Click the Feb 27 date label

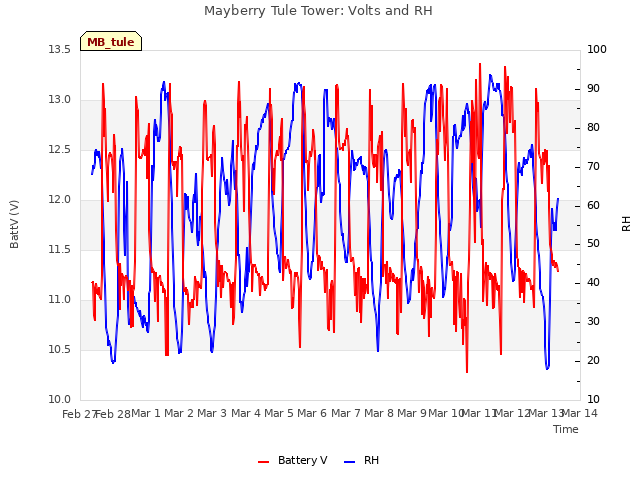(x=79, y=414)
